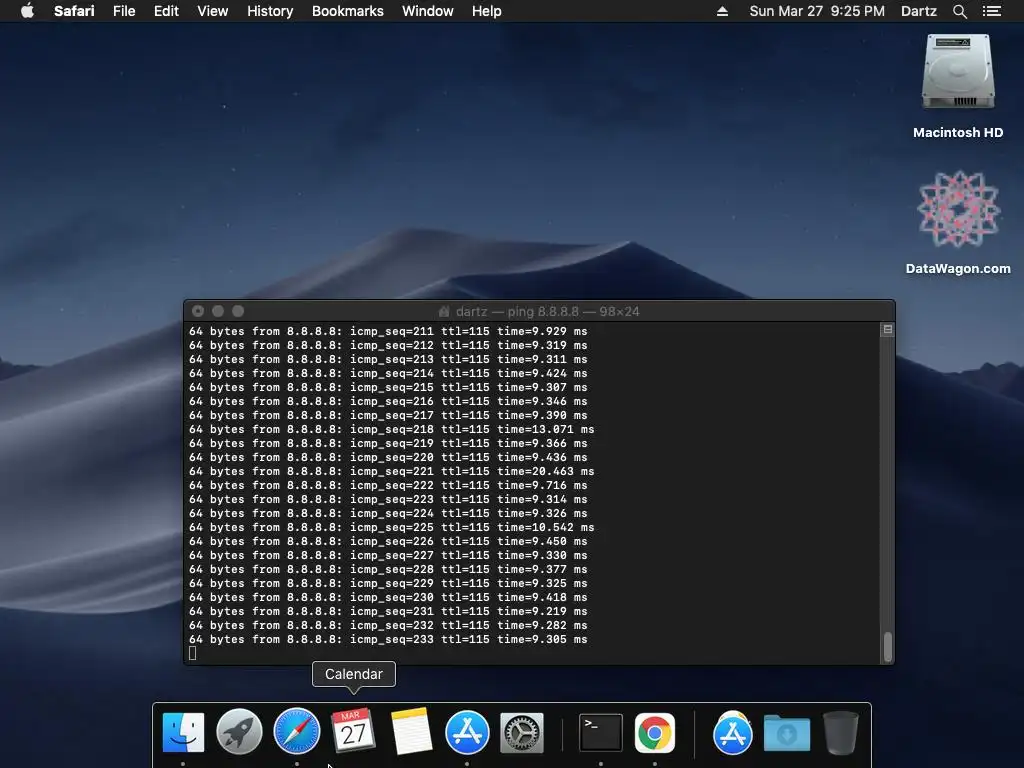Click the line with icmp_seq=228

tap(388, 569)
